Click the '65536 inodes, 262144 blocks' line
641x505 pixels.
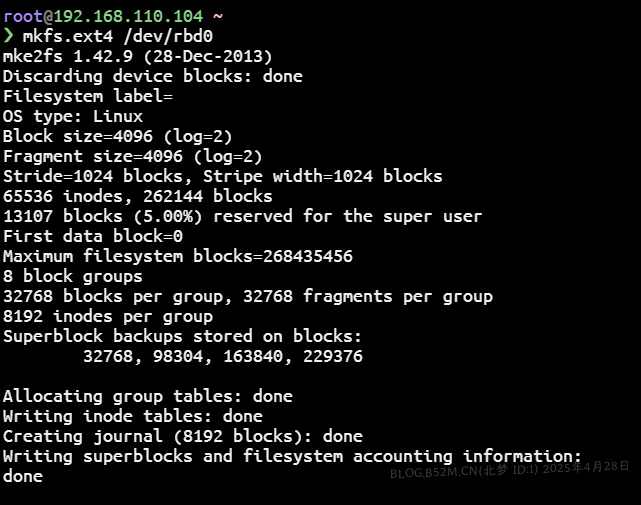pos(137,196)
